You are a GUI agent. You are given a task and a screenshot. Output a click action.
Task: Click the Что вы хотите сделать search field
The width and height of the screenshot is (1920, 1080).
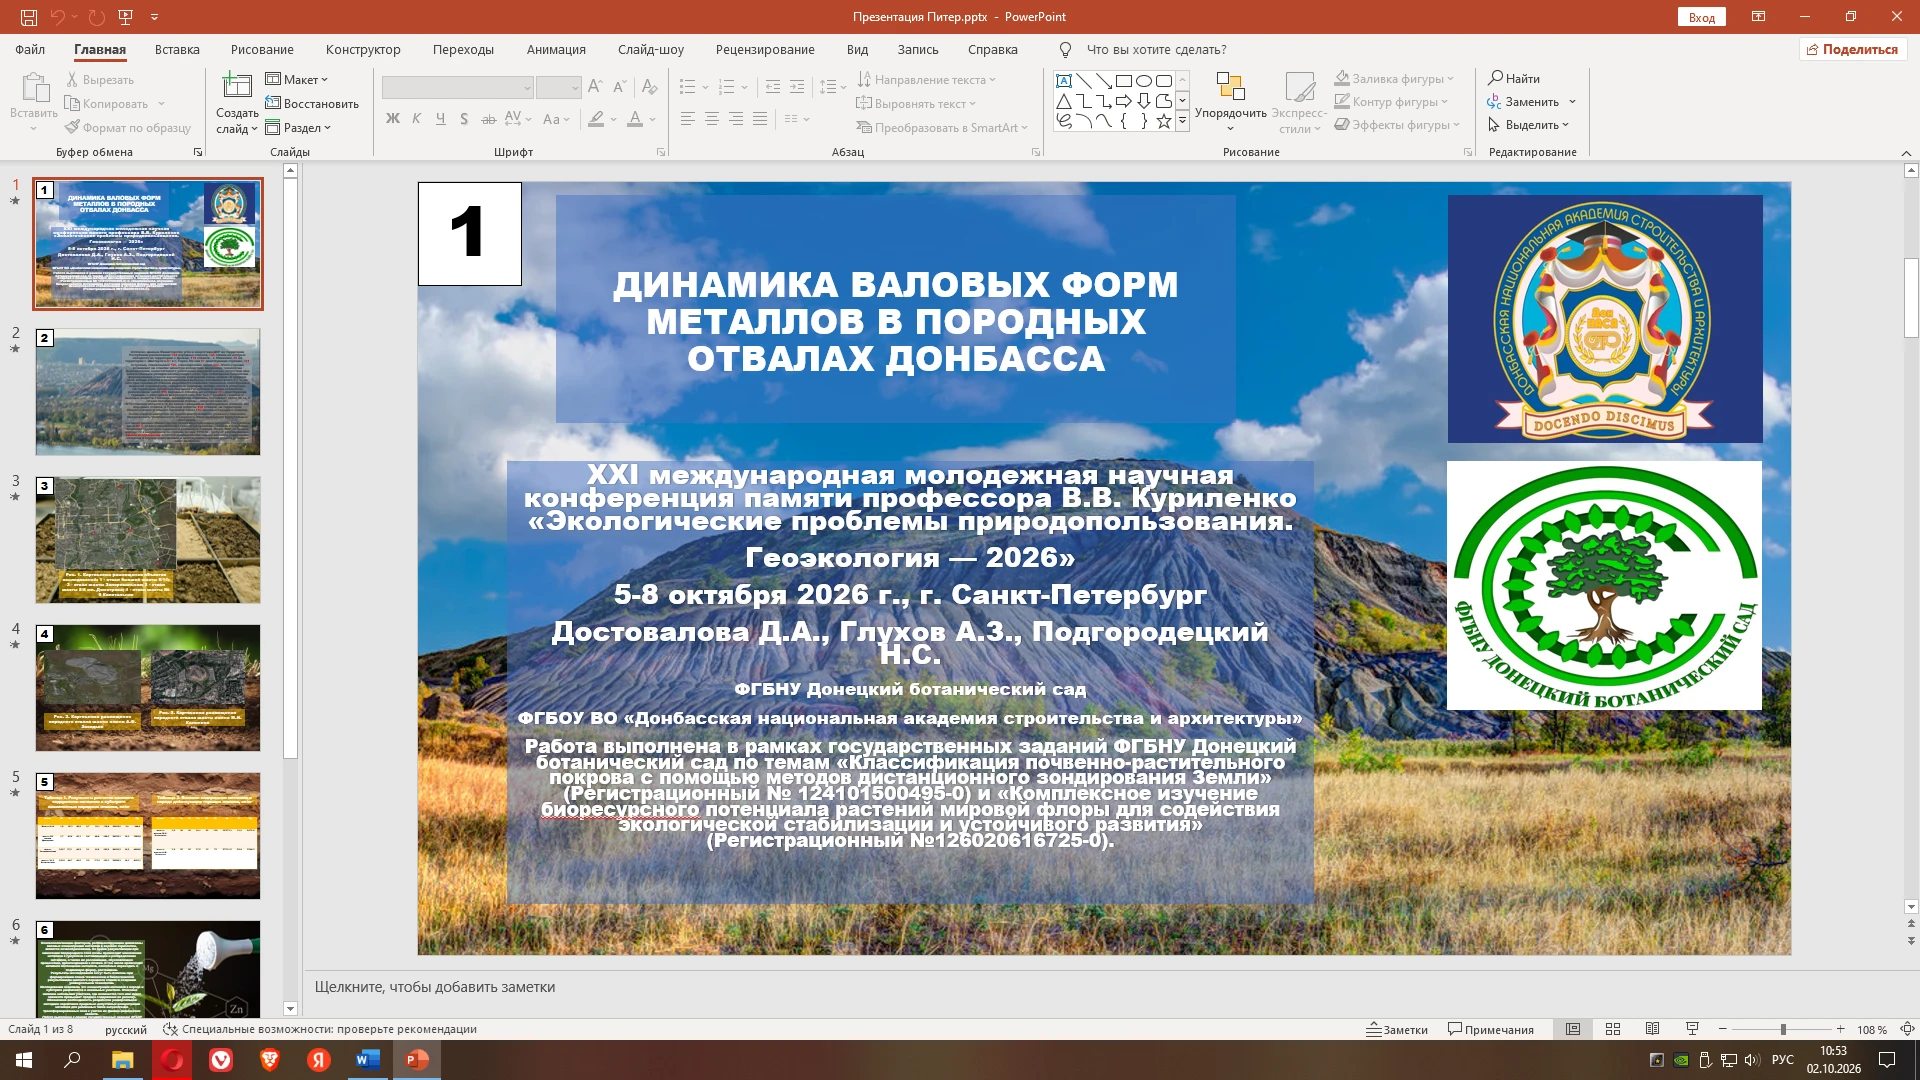point(1156,50)
